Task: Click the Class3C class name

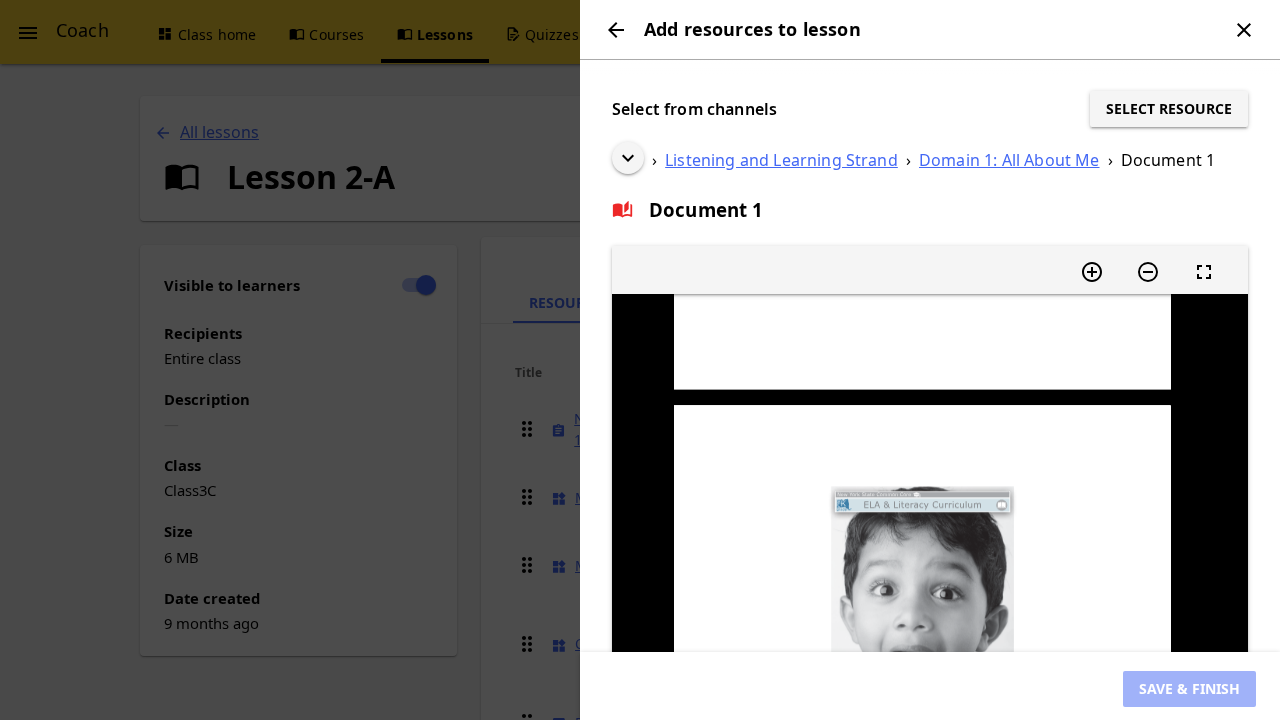Action: click(190, 491)
